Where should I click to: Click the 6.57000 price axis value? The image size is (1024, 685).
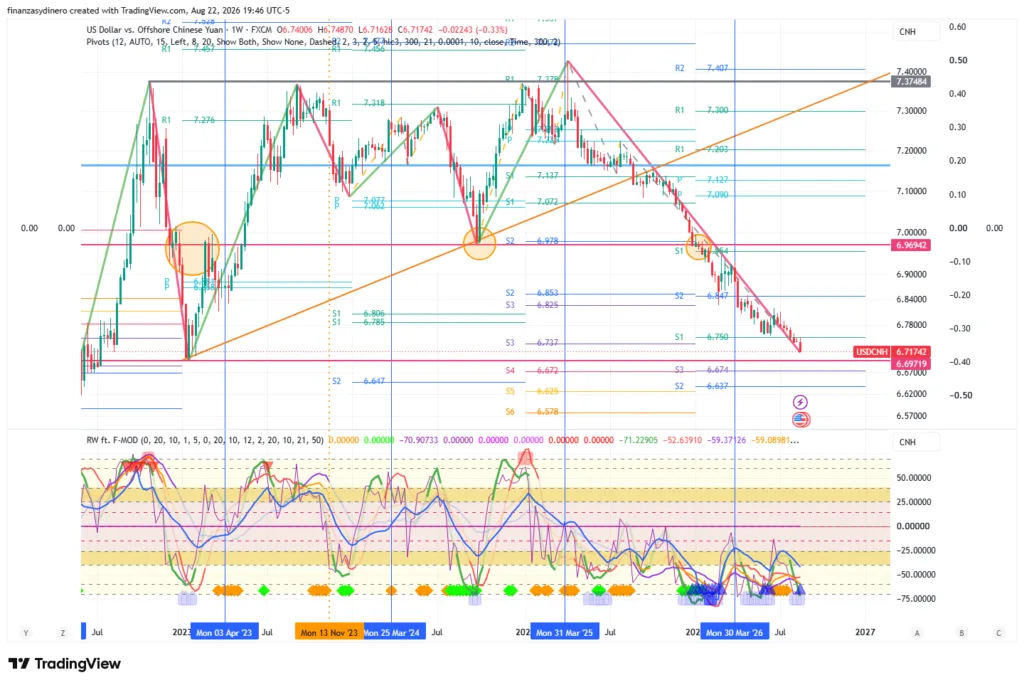tap(912, 416)
